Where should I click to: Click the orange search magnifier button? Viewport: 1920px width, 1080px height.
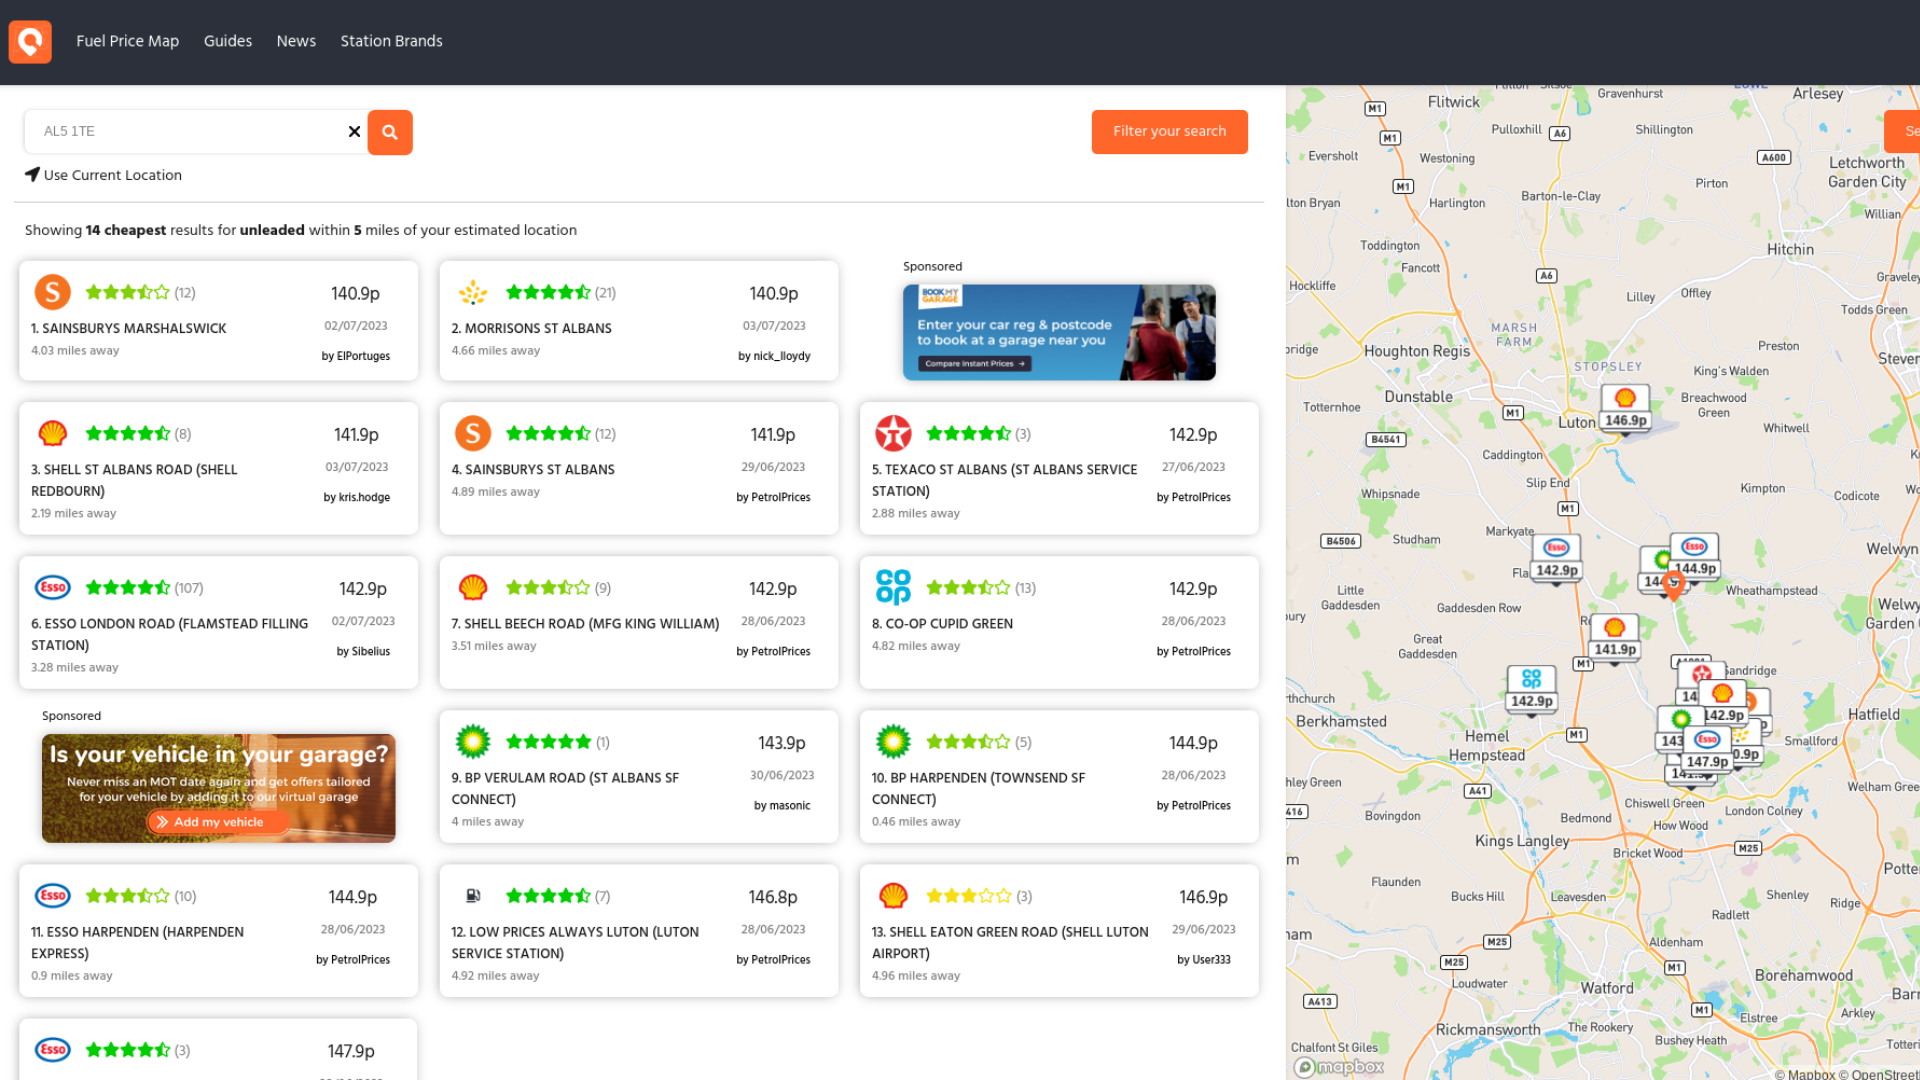coord(390,132)
